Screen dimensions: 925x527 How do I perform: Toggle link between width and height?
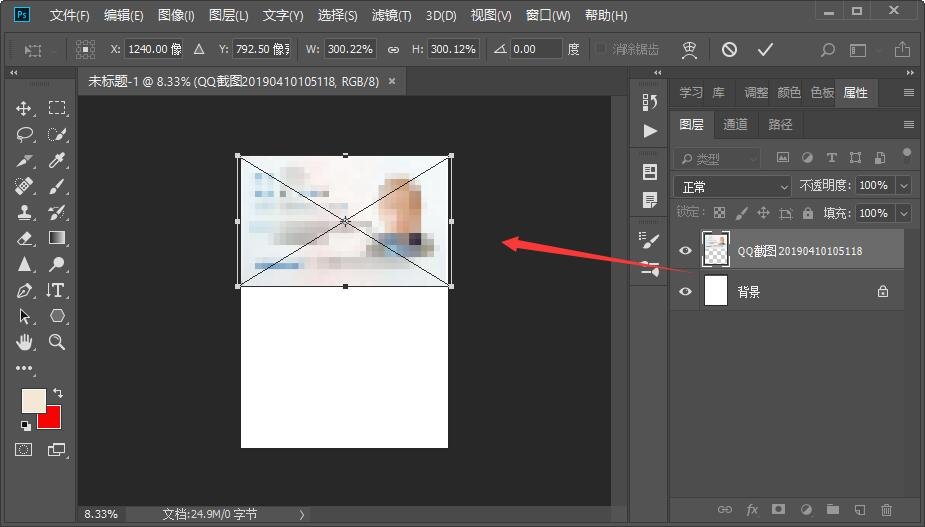(x=393, y=49)
